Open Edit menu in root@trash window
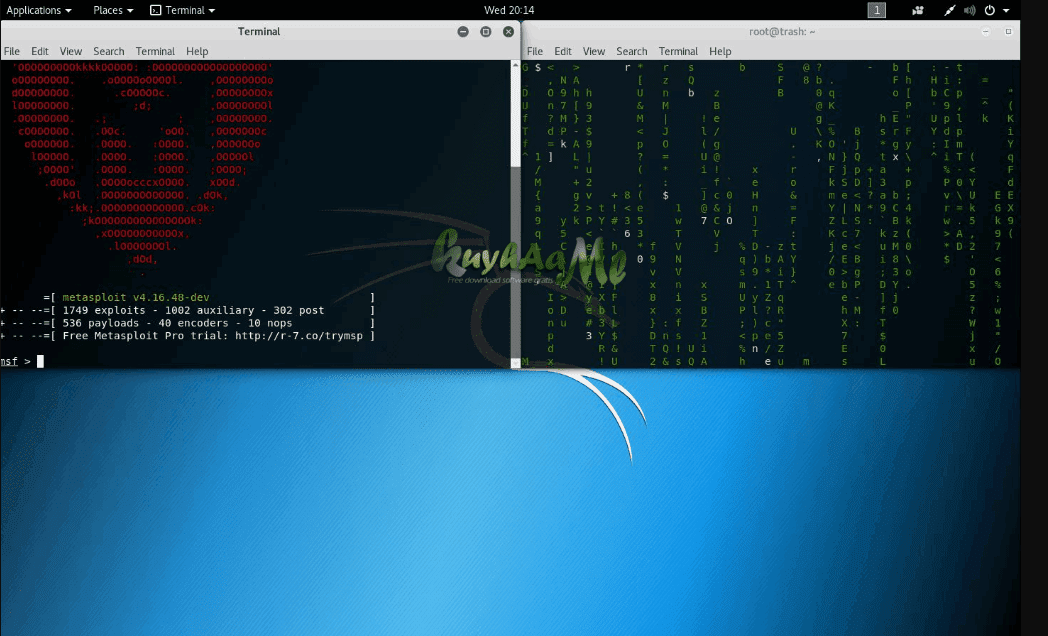 (x=563, y=51)
